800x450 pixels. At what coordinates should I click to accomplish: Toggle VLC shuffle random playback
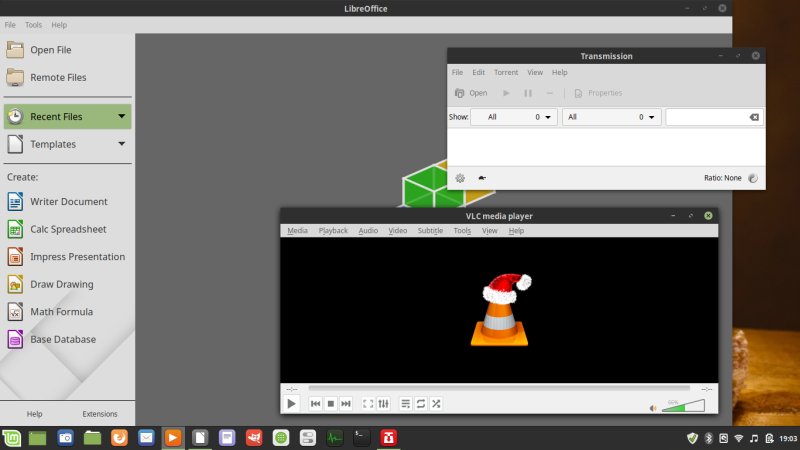[x=436, y=403]
